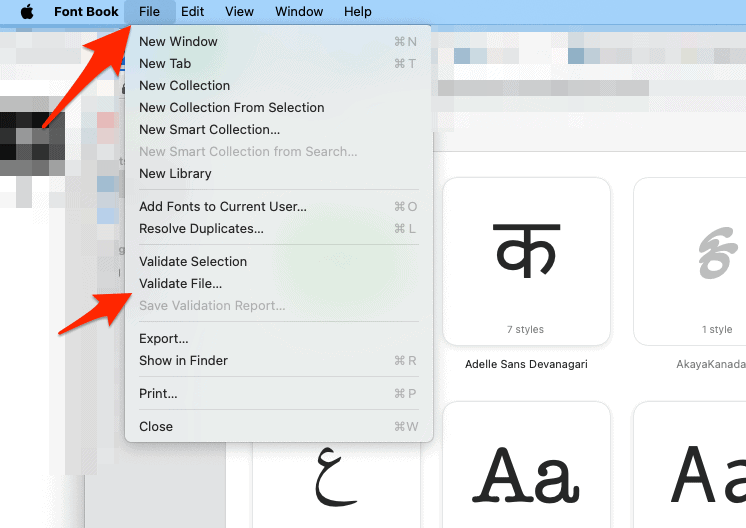Open the Help menu
This screenshot has width=746, height=528.
(357, 12)
